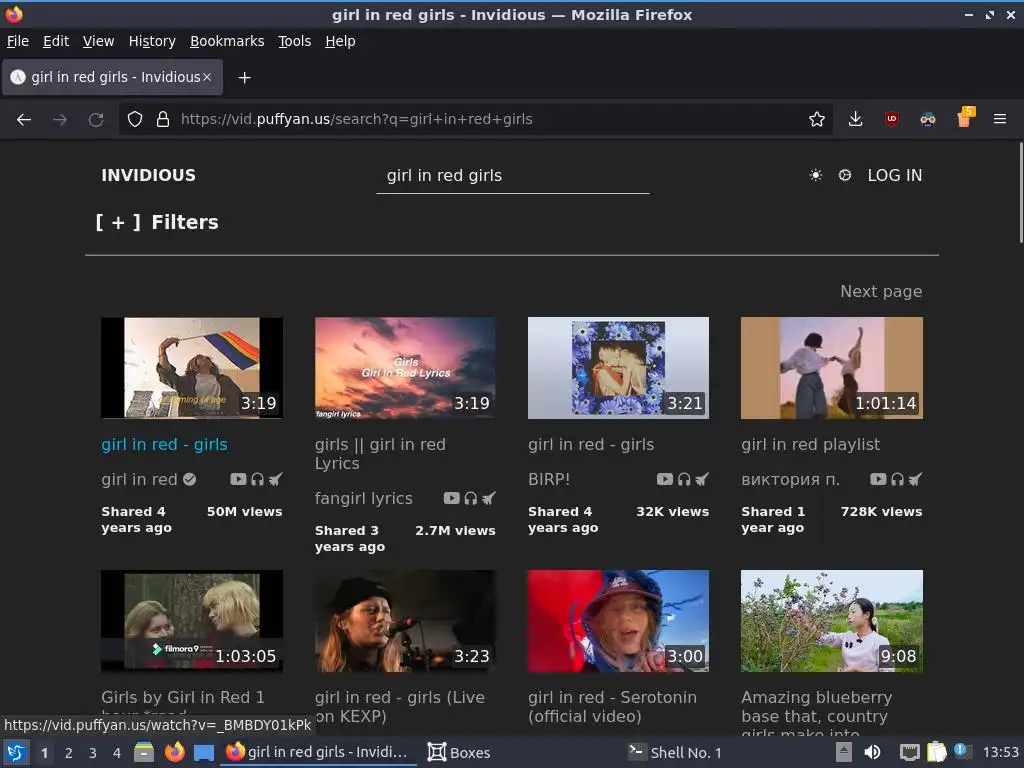Switch instance icon for BIRP! row
1024x768 pixels.
pos(701,479)
